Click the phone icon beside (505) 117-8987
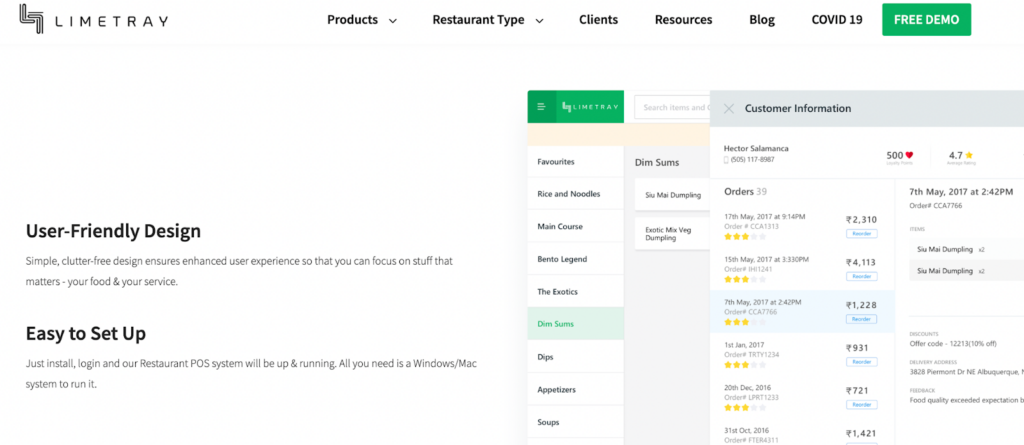The image size is (1024, 445). (x=726, y=160)
